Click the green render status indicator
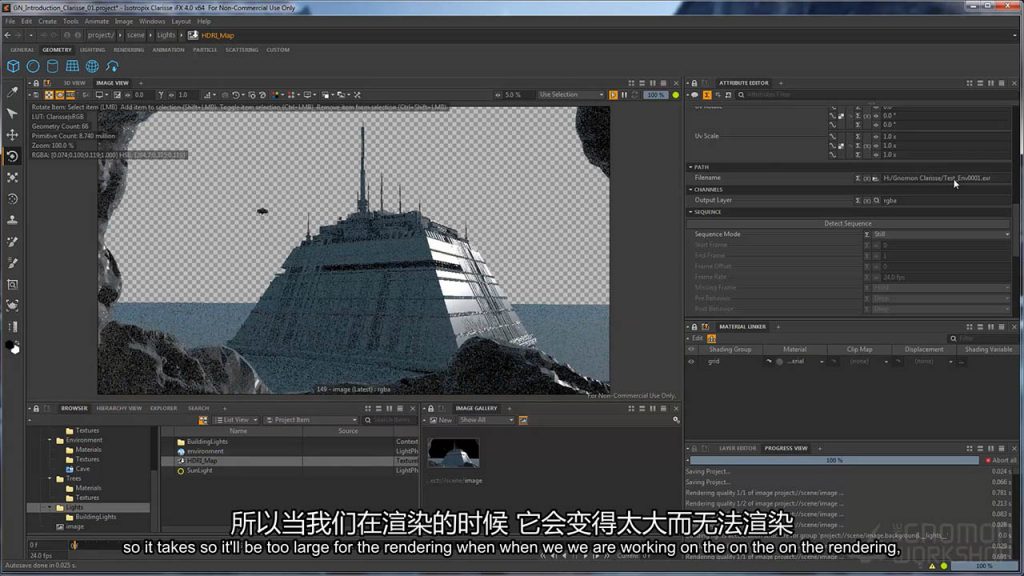The image size is (1024, 576). [x=675, y=95]
